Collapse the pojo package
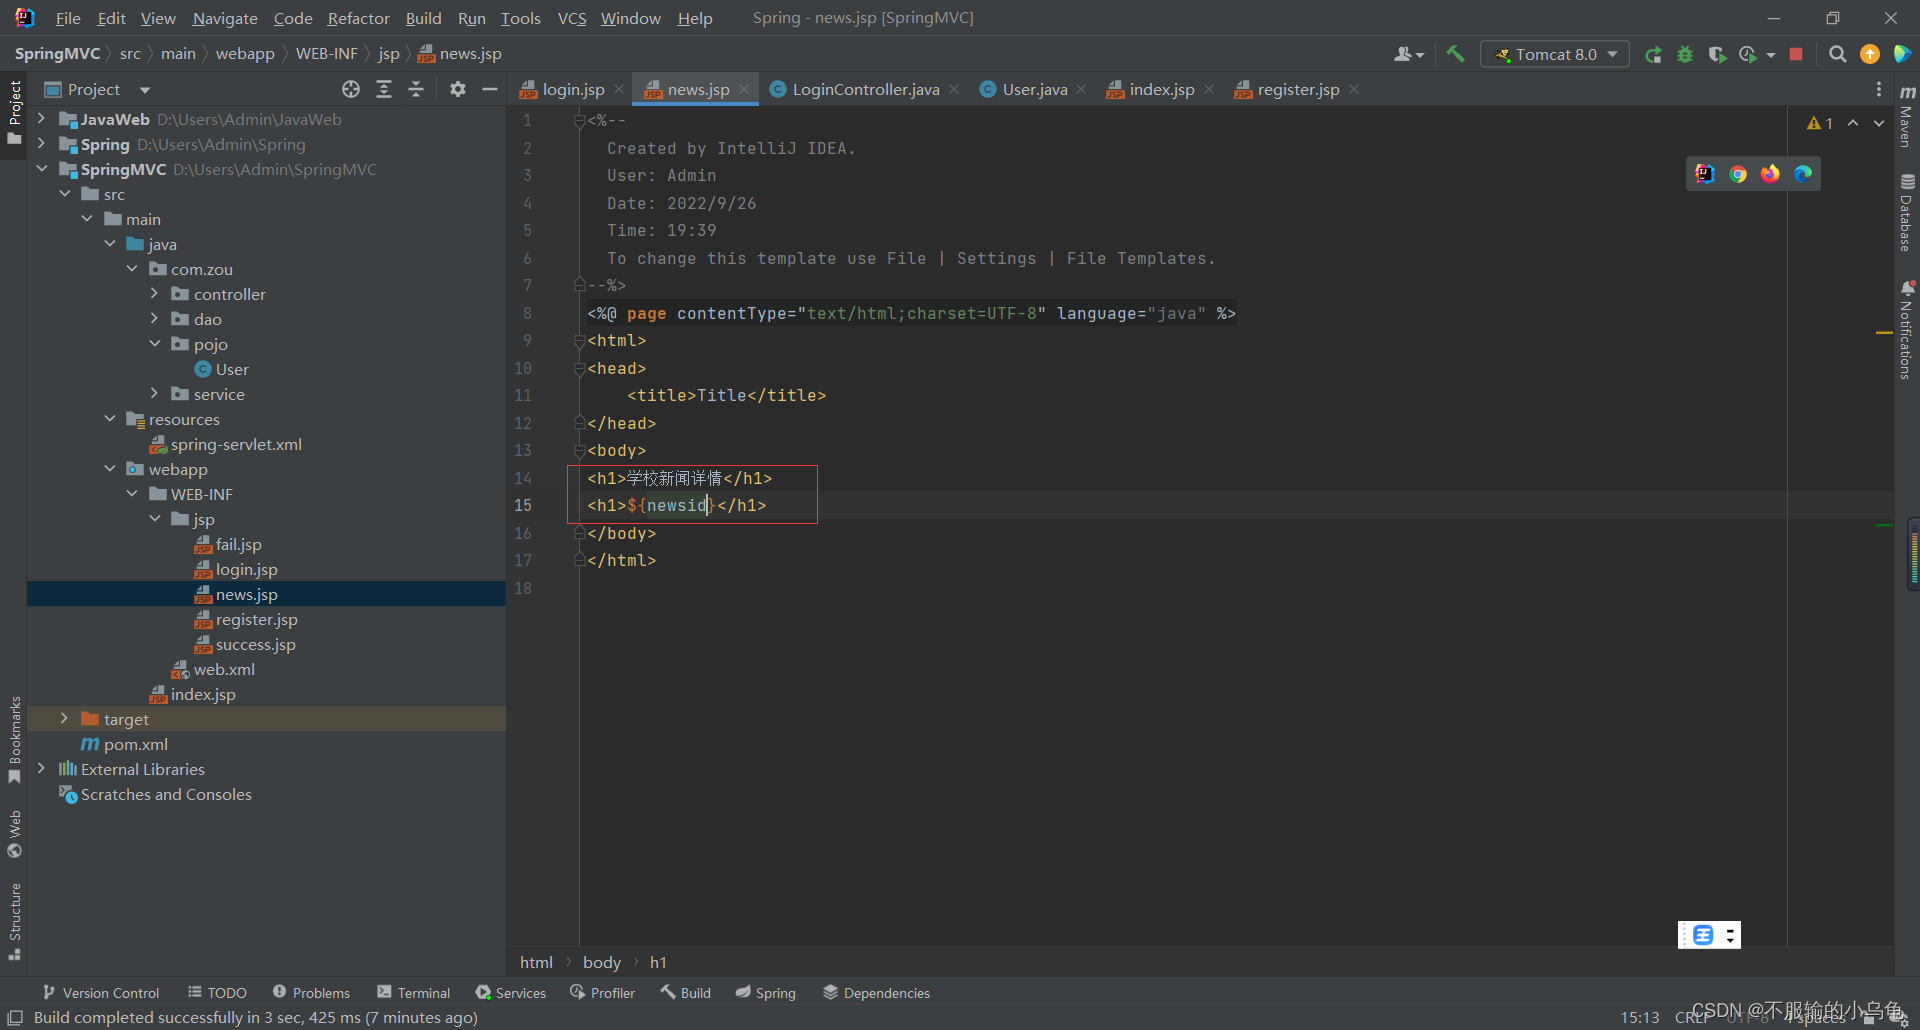The image size is (1920, 1030). [154, 344]
